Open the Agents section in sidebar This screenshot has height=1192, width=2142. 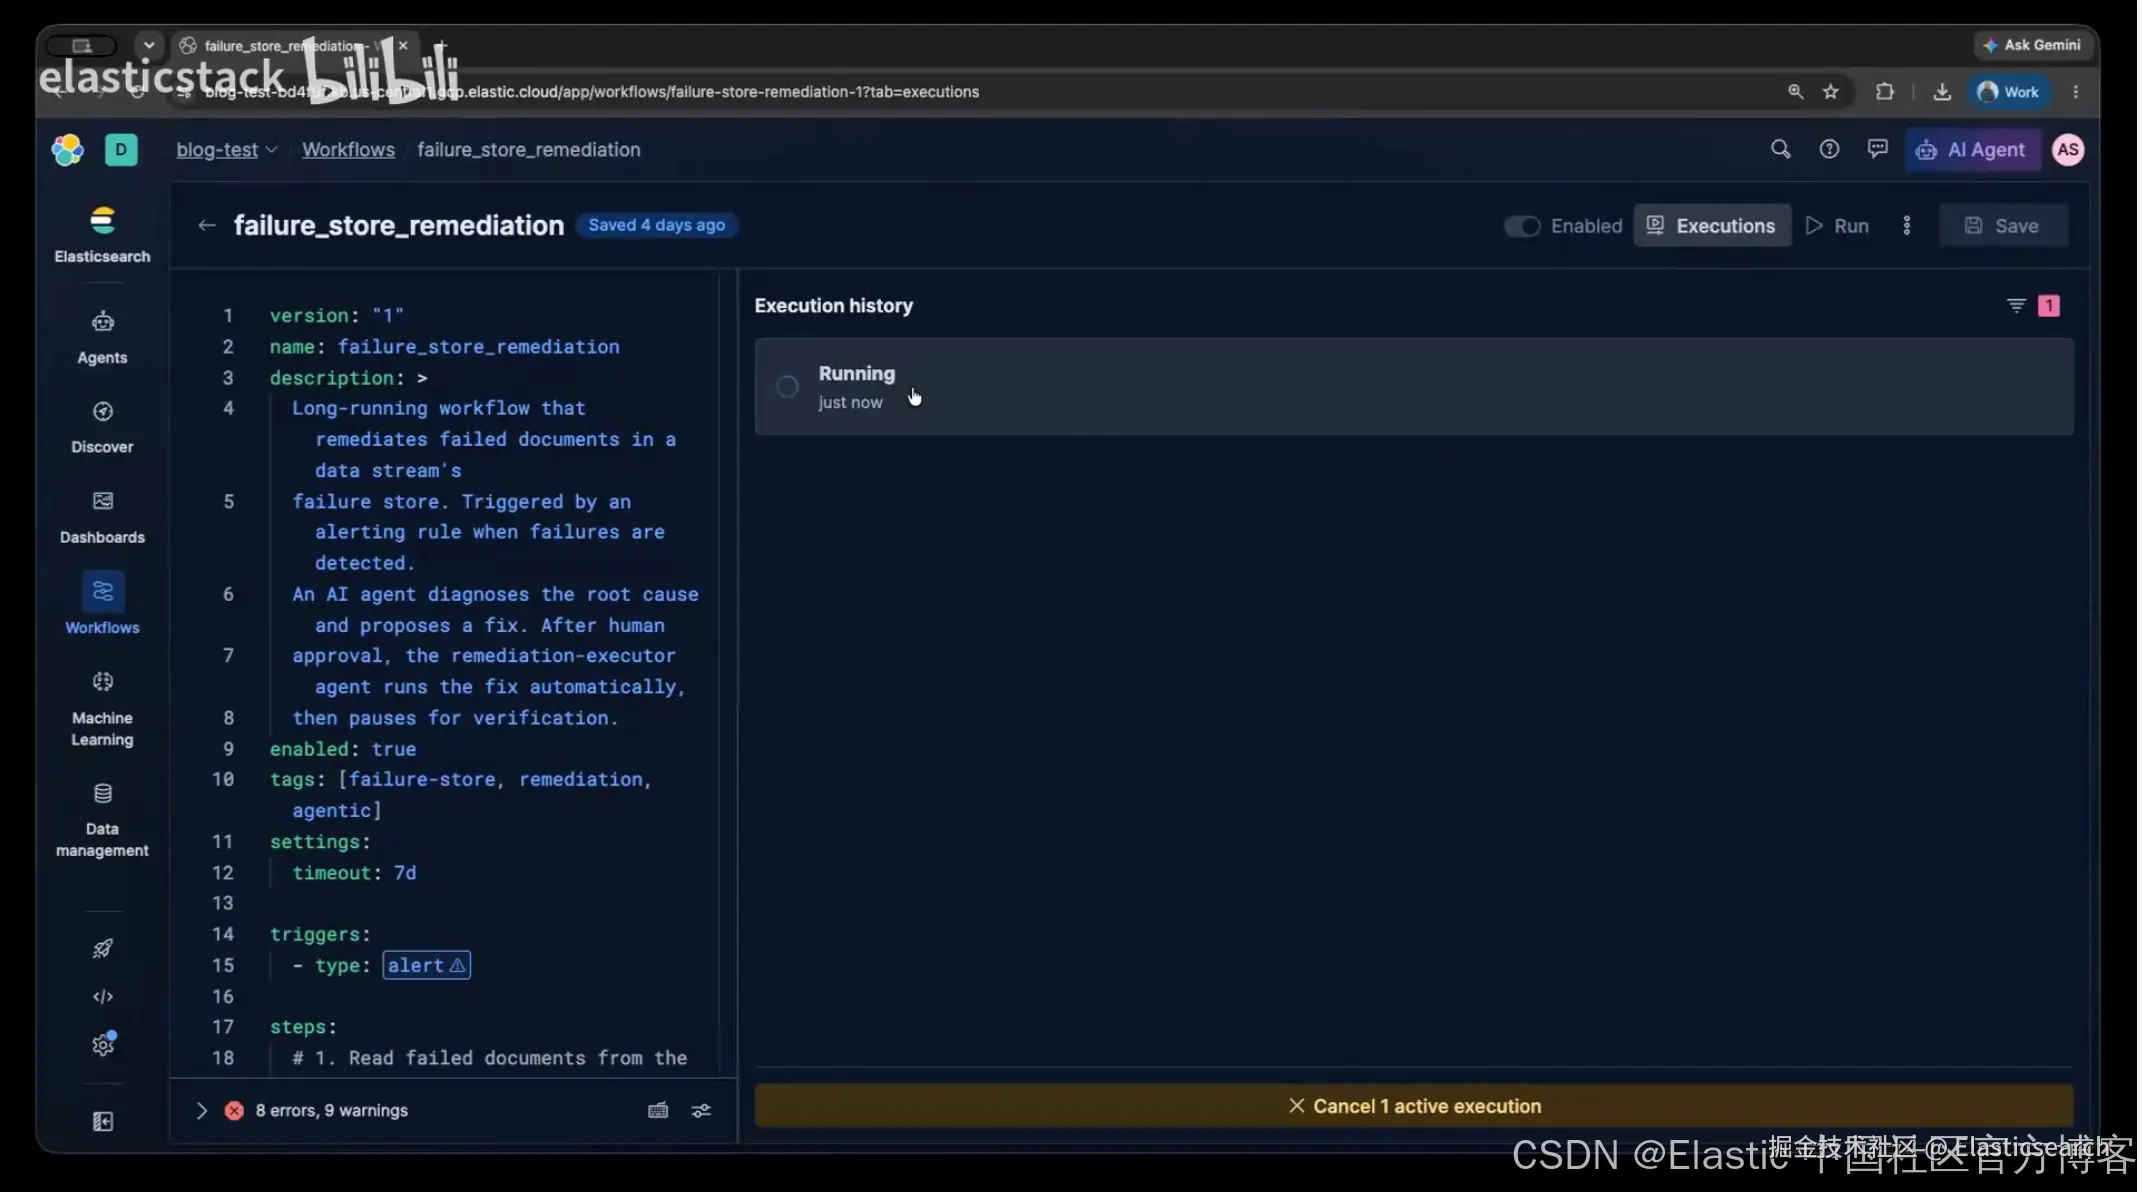(102, 337)
